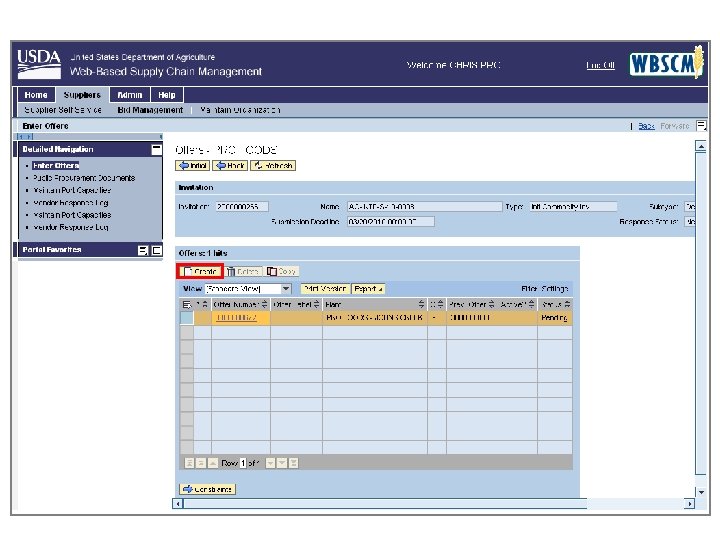Open the Export dropdown menu

pos(368,289)
